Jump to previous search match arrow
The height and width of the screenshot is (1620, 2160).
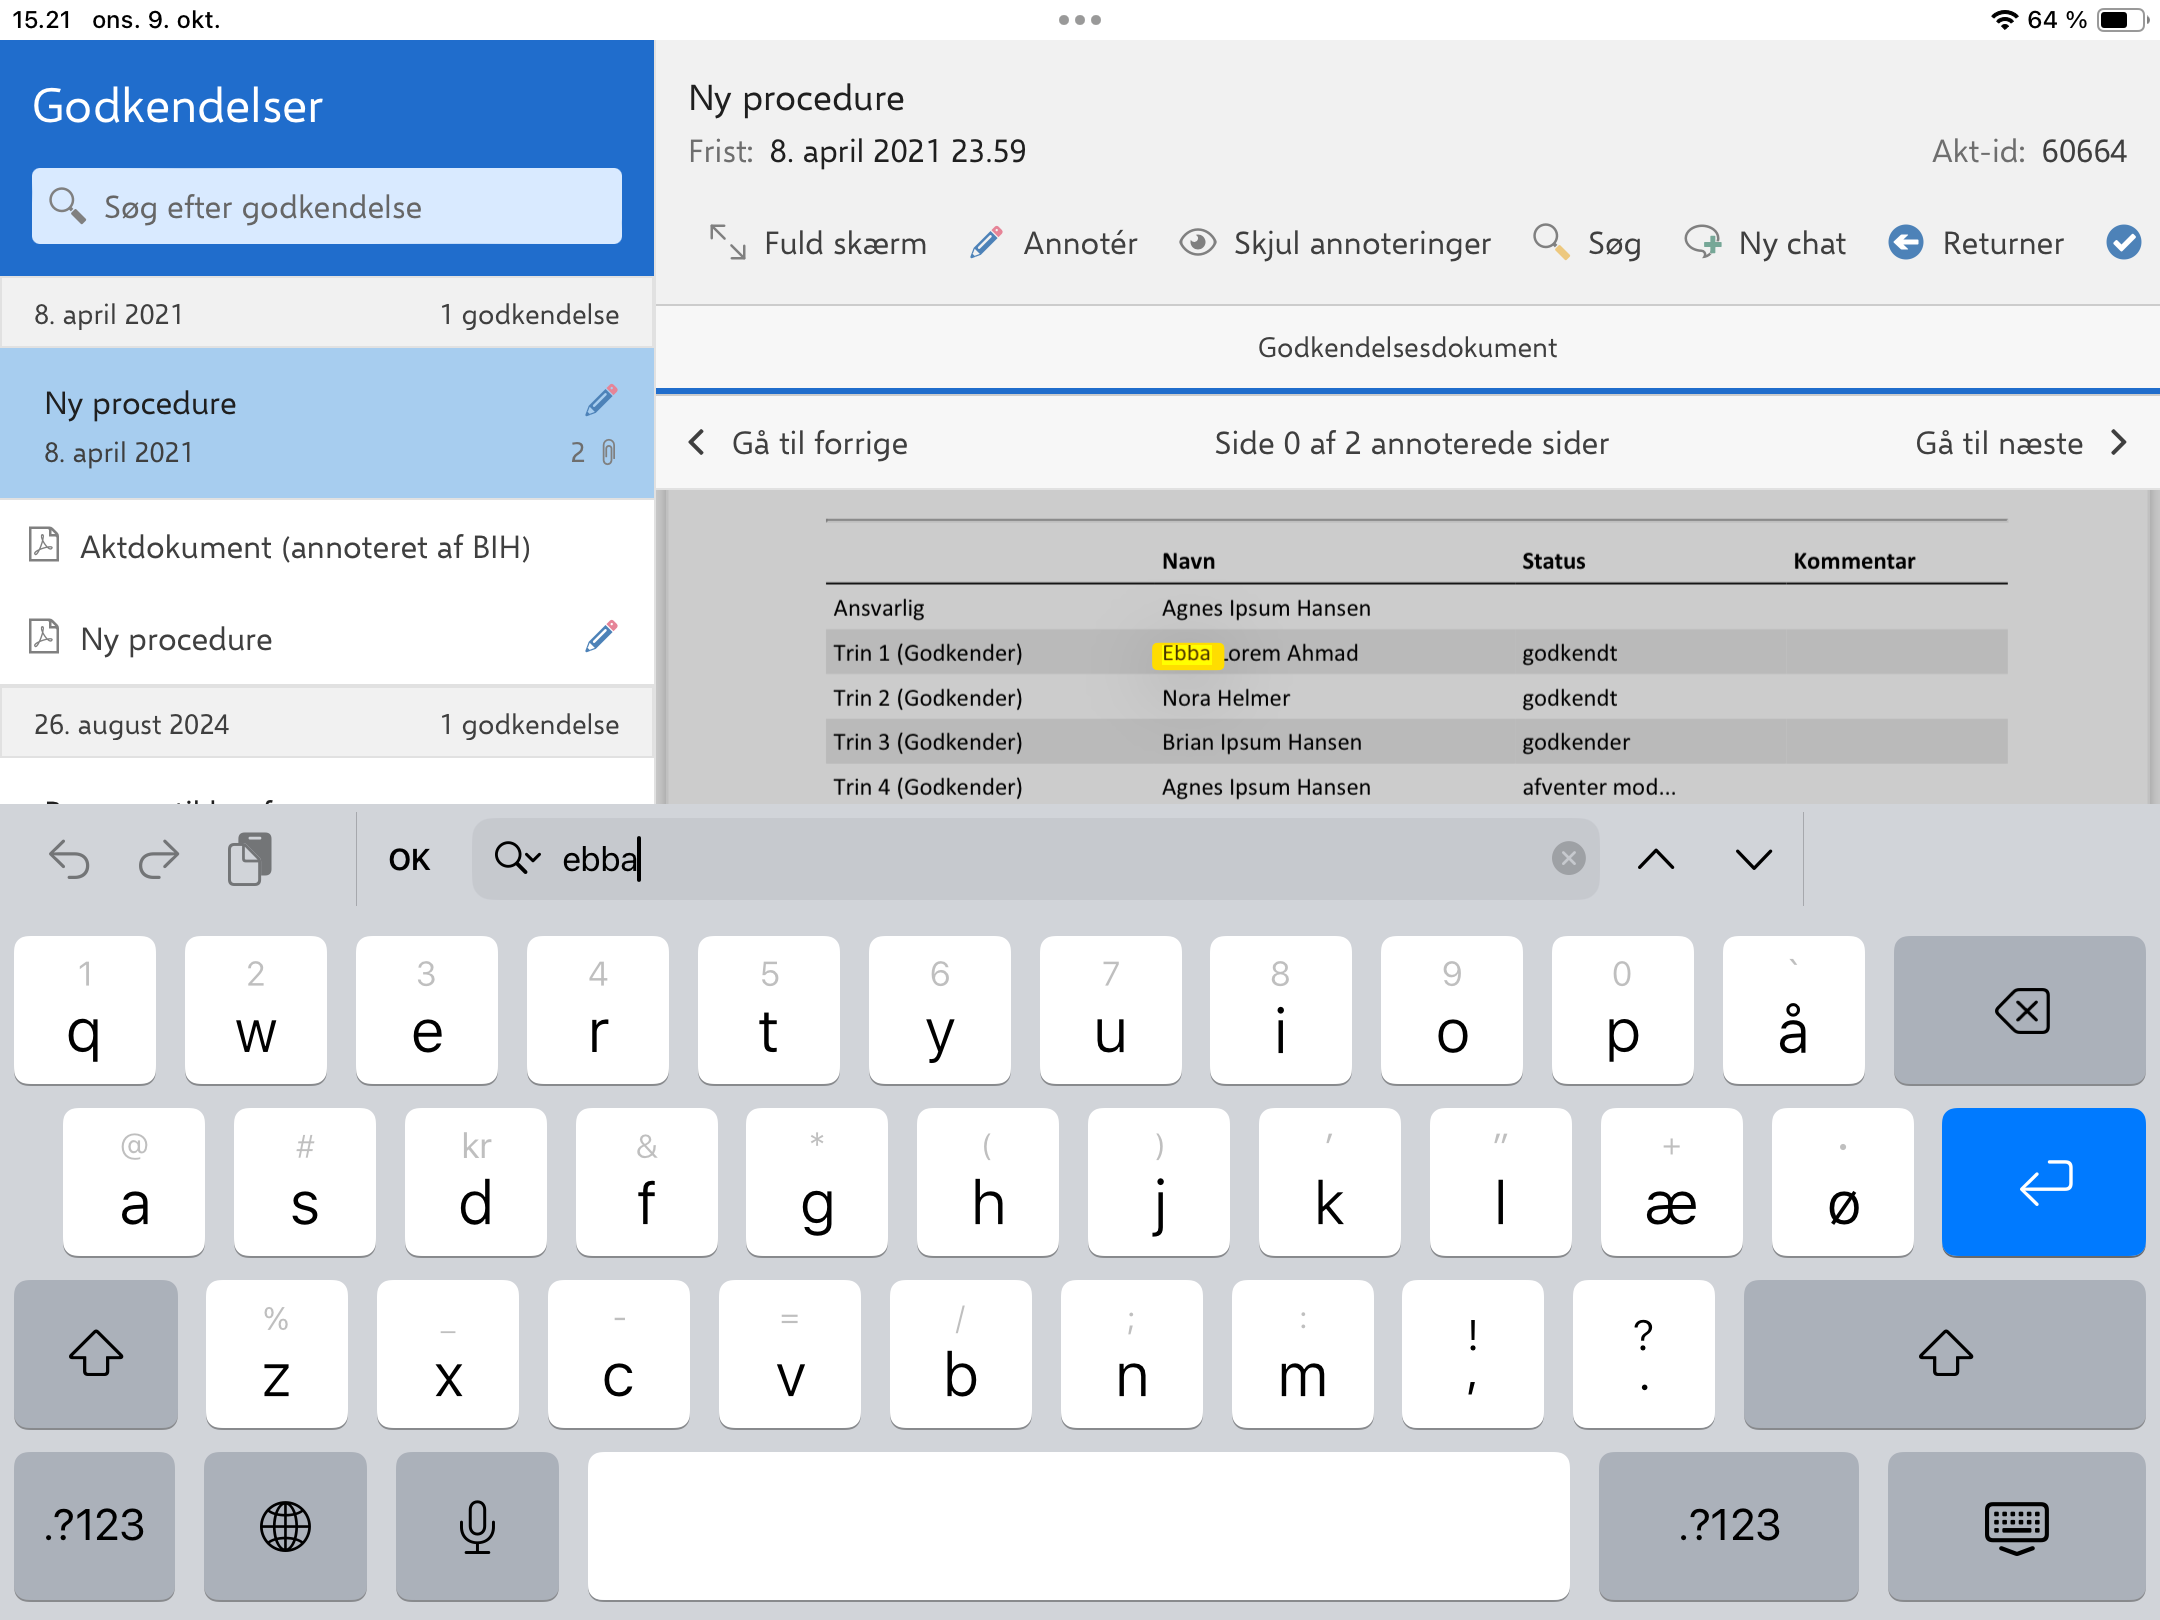pos(1656,859)
